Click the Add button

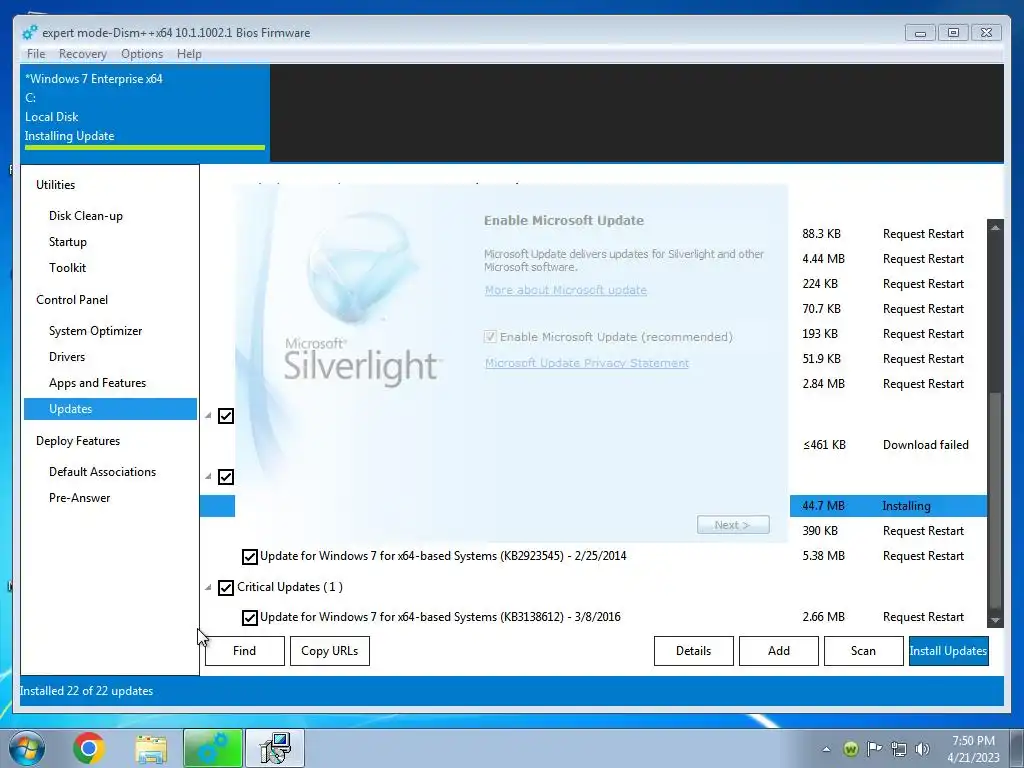(778, 651)
